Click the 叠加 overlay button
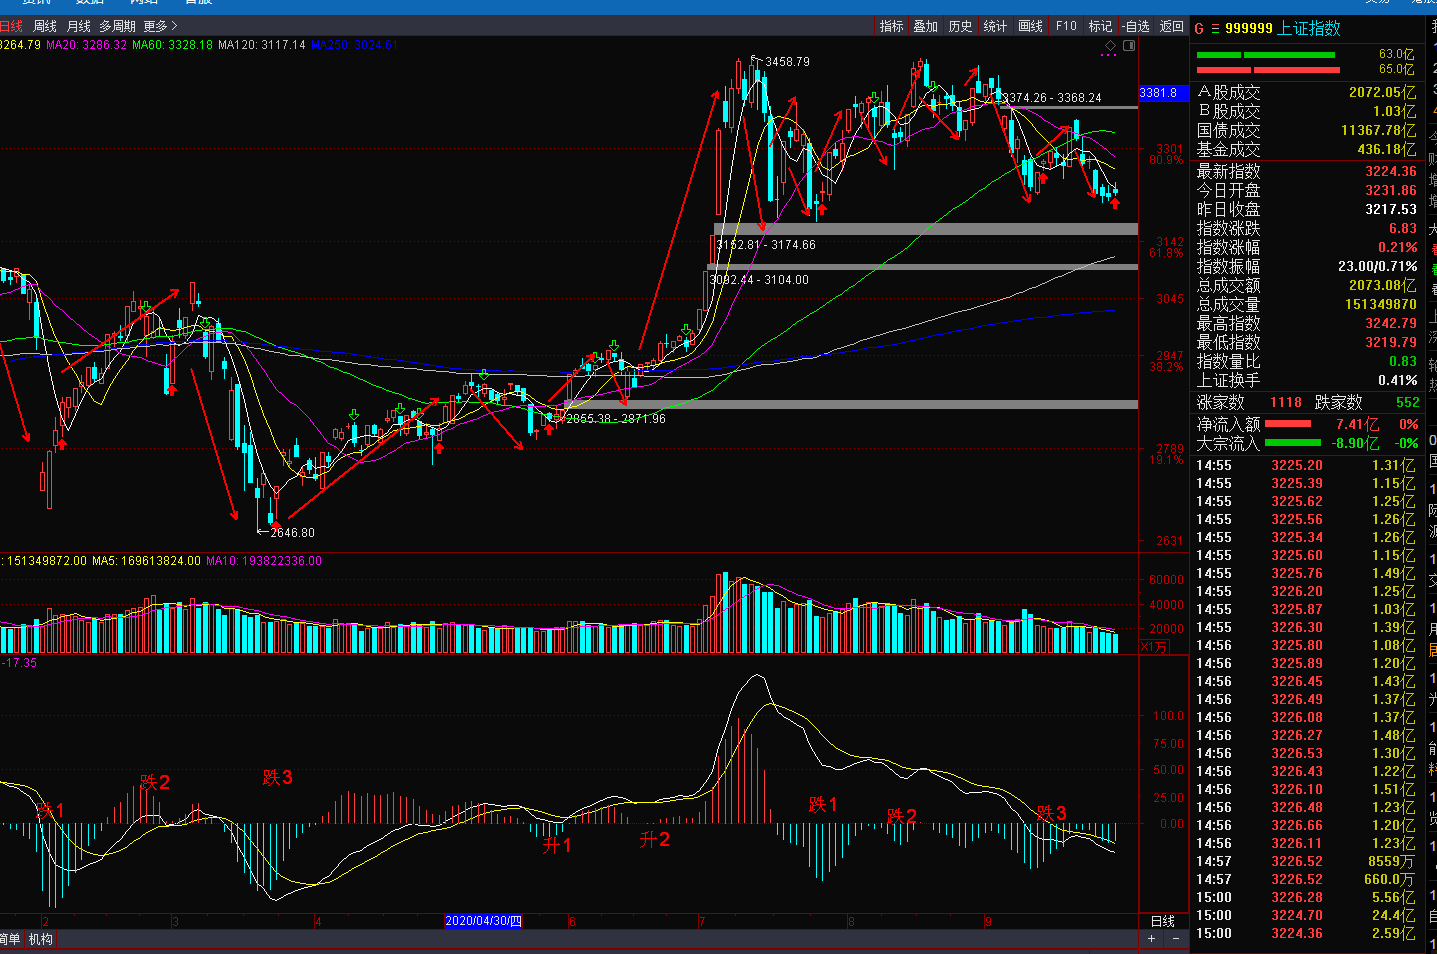 [x=925, y=26]
